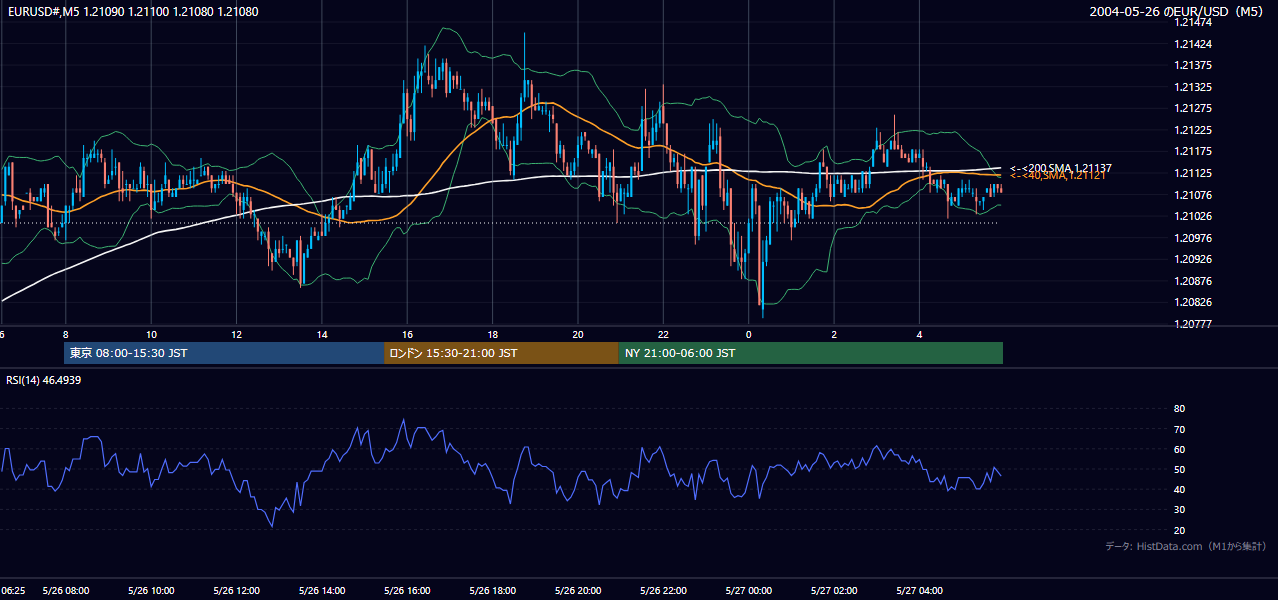Select the 東京 08:00-15:30 JST session bar
The image size is (1278, 600).
point(223,353)
